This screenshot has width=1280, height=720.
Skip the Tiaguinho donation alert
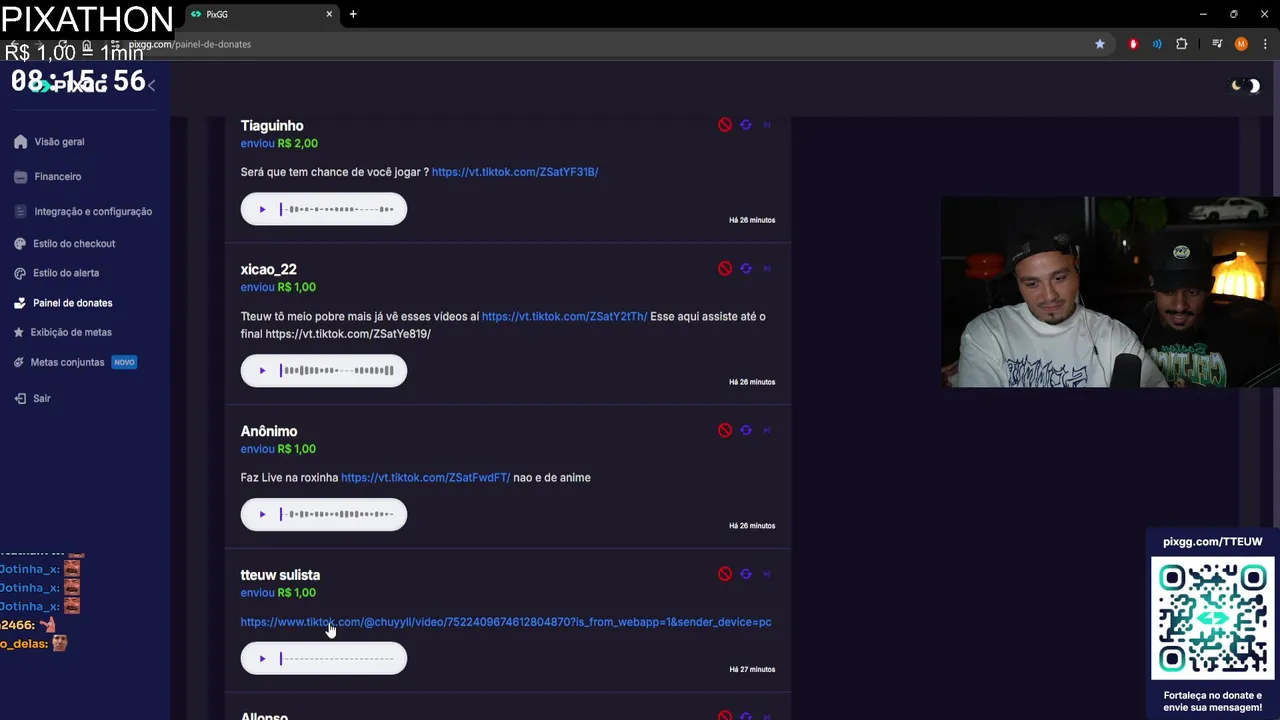[767, 125]
